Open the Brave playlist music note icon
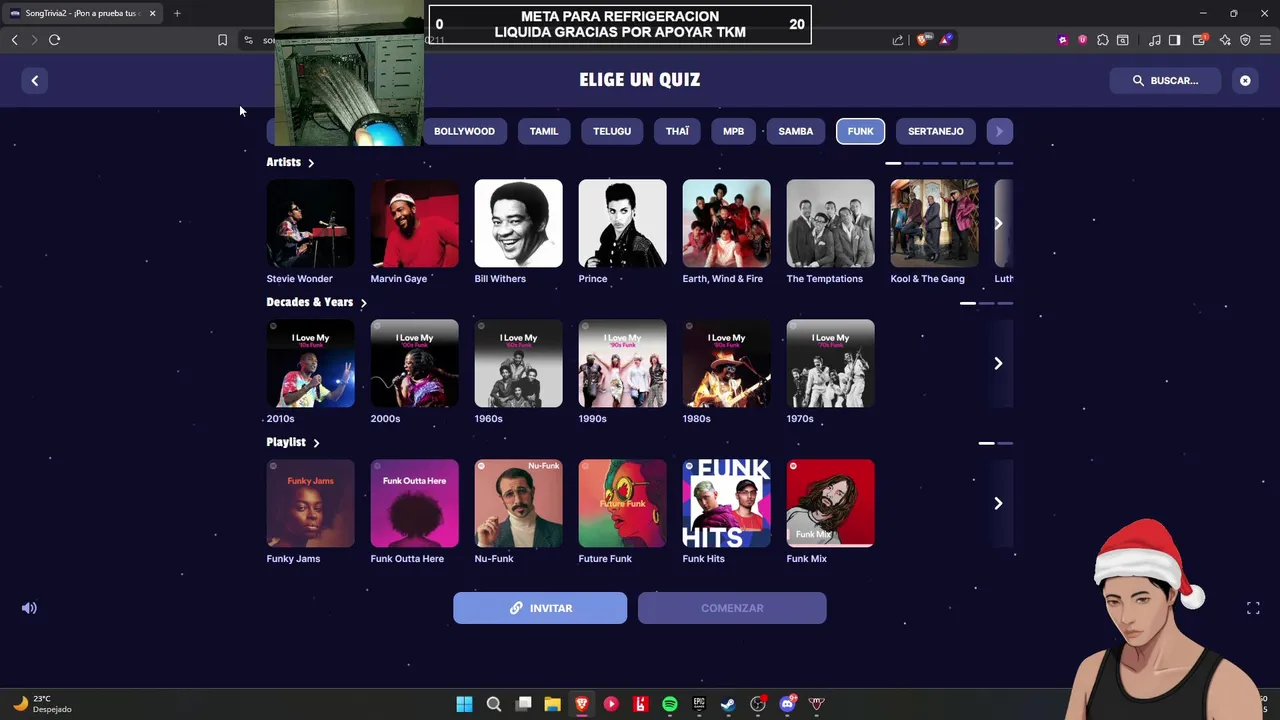 click(x=1155, y=40)
